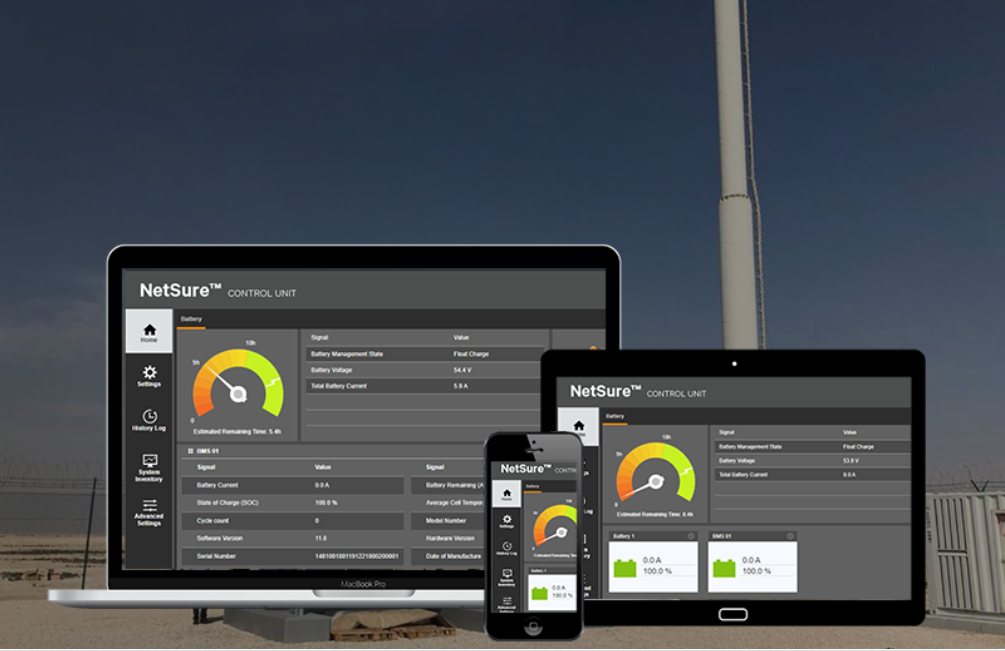
Task: Tap the tablet's physical home button
Action: (733, 614)
